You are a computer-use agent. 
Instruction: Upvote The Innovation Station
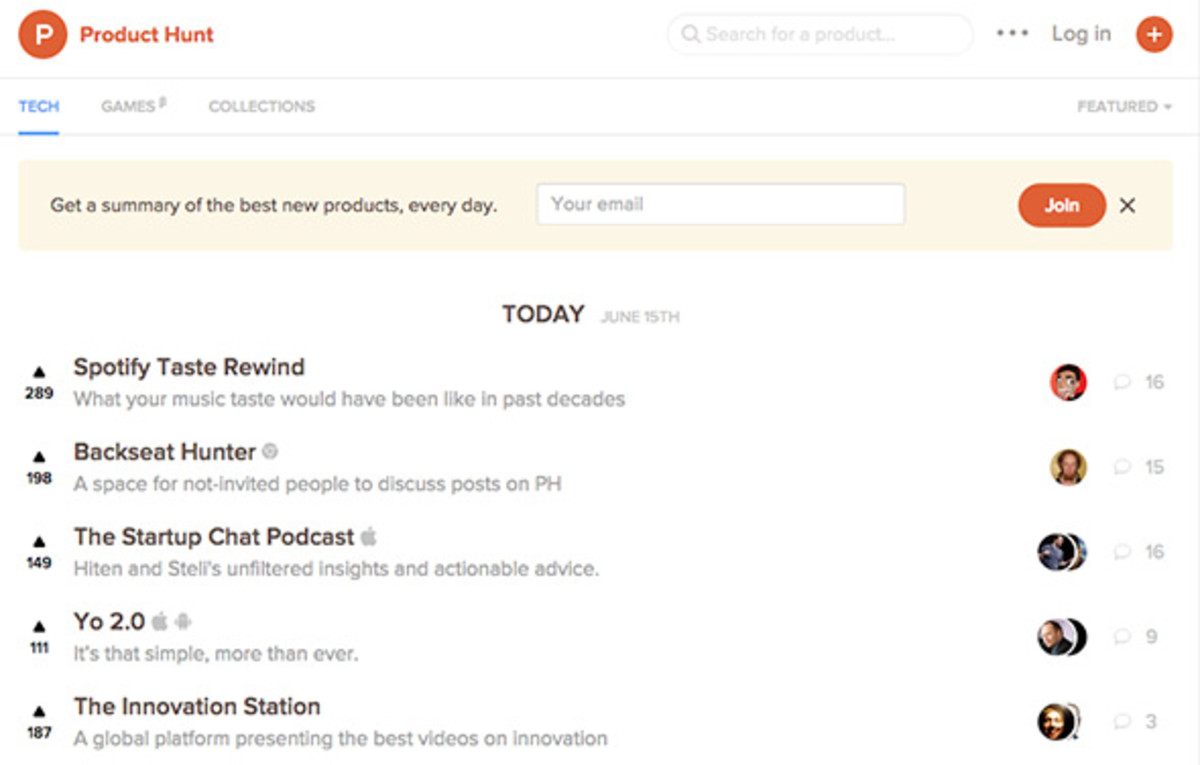point(39,712)
